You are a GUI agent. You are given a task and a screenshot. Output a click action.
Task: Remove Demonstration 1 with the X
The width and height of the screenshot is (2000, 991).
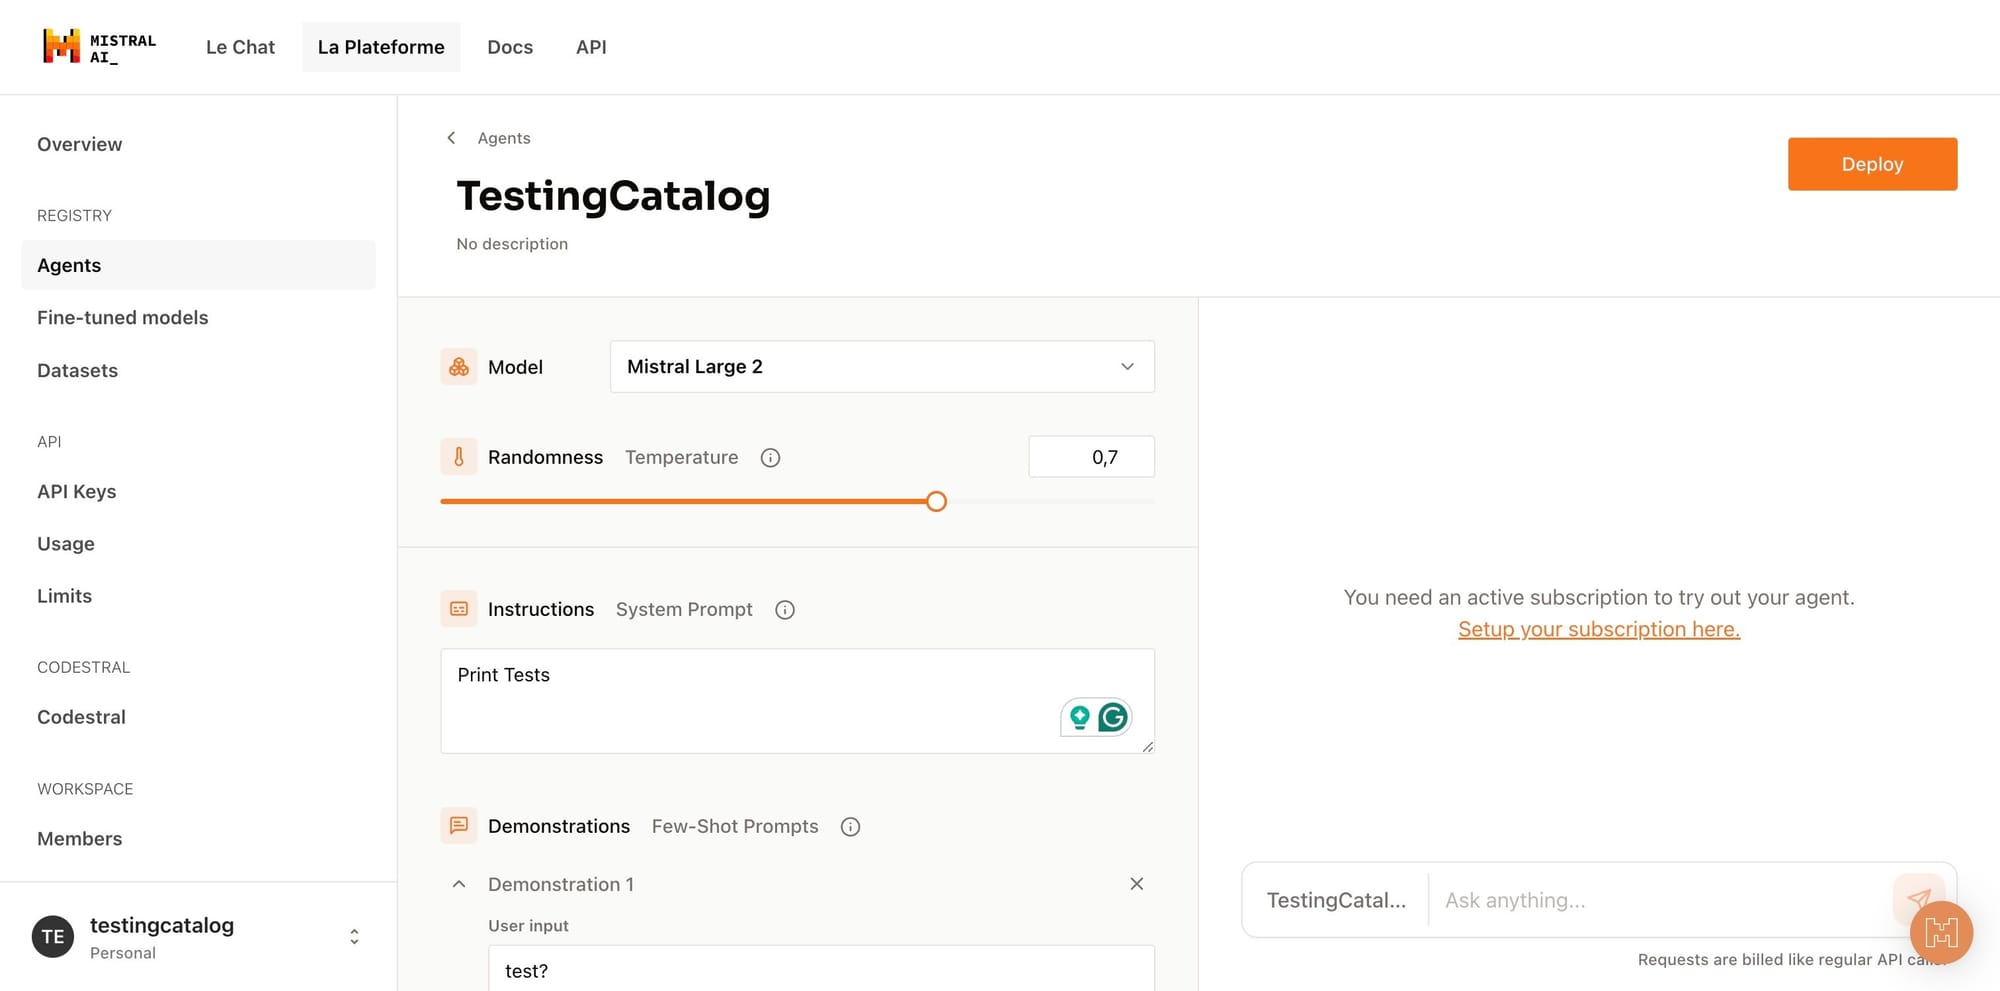click(1136, 884)
